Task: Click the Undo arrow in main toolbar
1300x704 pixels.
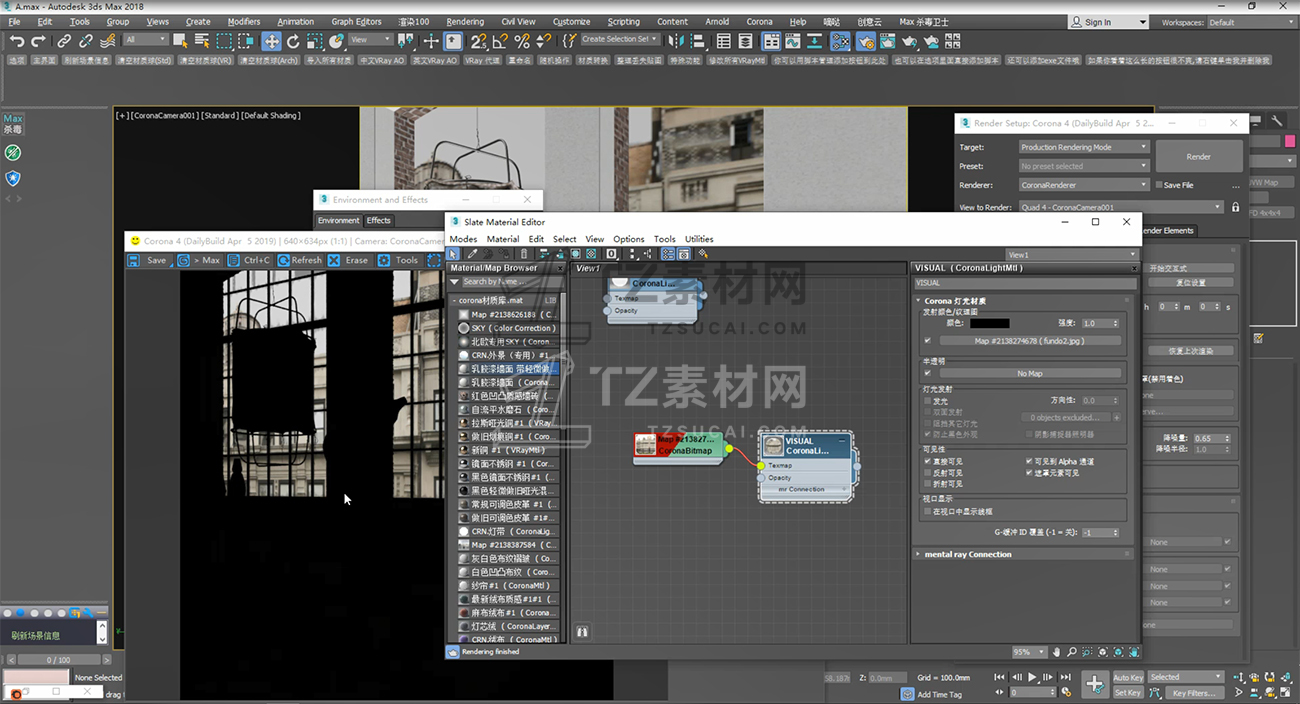Action: 17,41
